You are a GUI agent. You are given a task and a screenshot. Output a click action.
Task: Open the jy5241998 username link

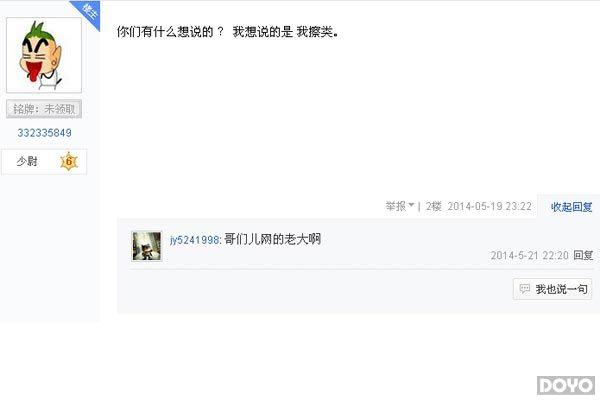point(195,240)
